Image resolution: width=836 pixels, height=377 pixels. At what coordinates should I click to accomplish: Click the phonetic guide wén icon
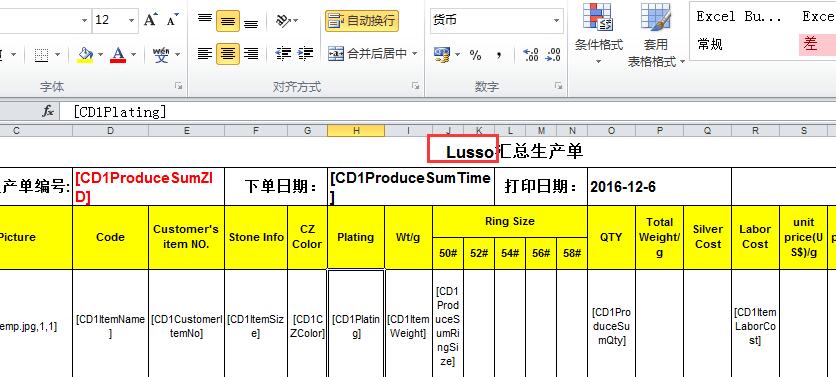tap(161, 54)
